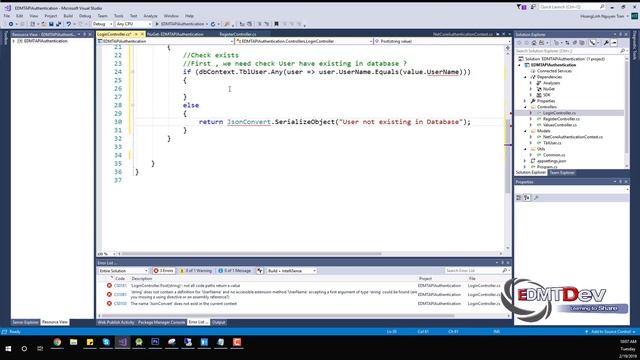Open the Post(string value) member dropdown
The width and height of the screenshot is (640, 360).
tap(442, 41)
